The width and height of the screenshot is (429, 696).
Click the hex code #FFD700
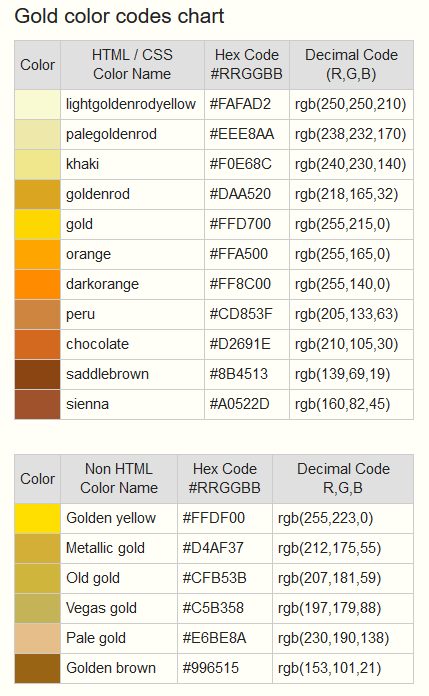coord(240,224)
